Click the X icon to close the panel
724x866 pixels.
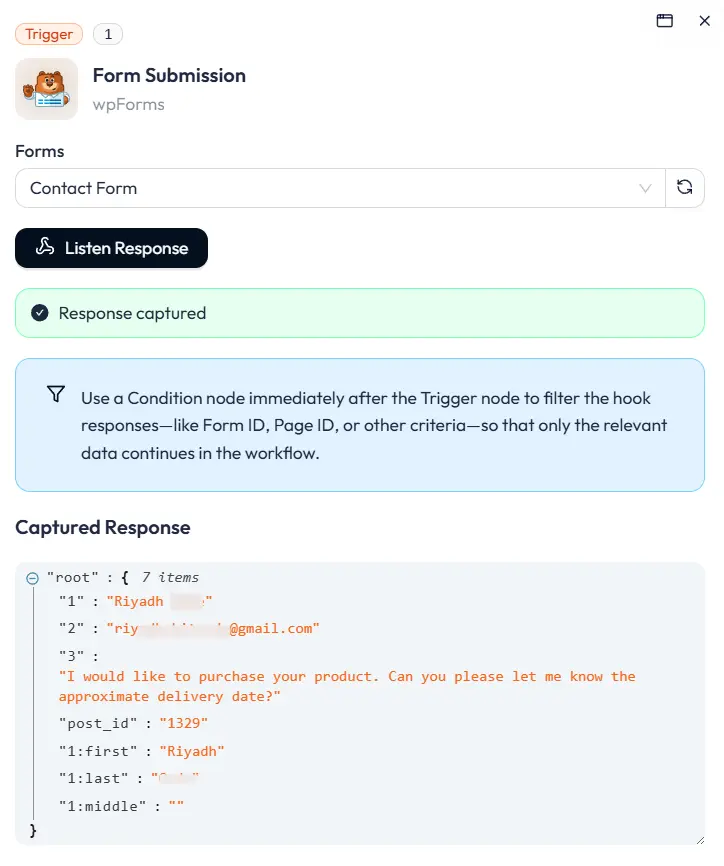pyautogui.click(x=704, y=20)
